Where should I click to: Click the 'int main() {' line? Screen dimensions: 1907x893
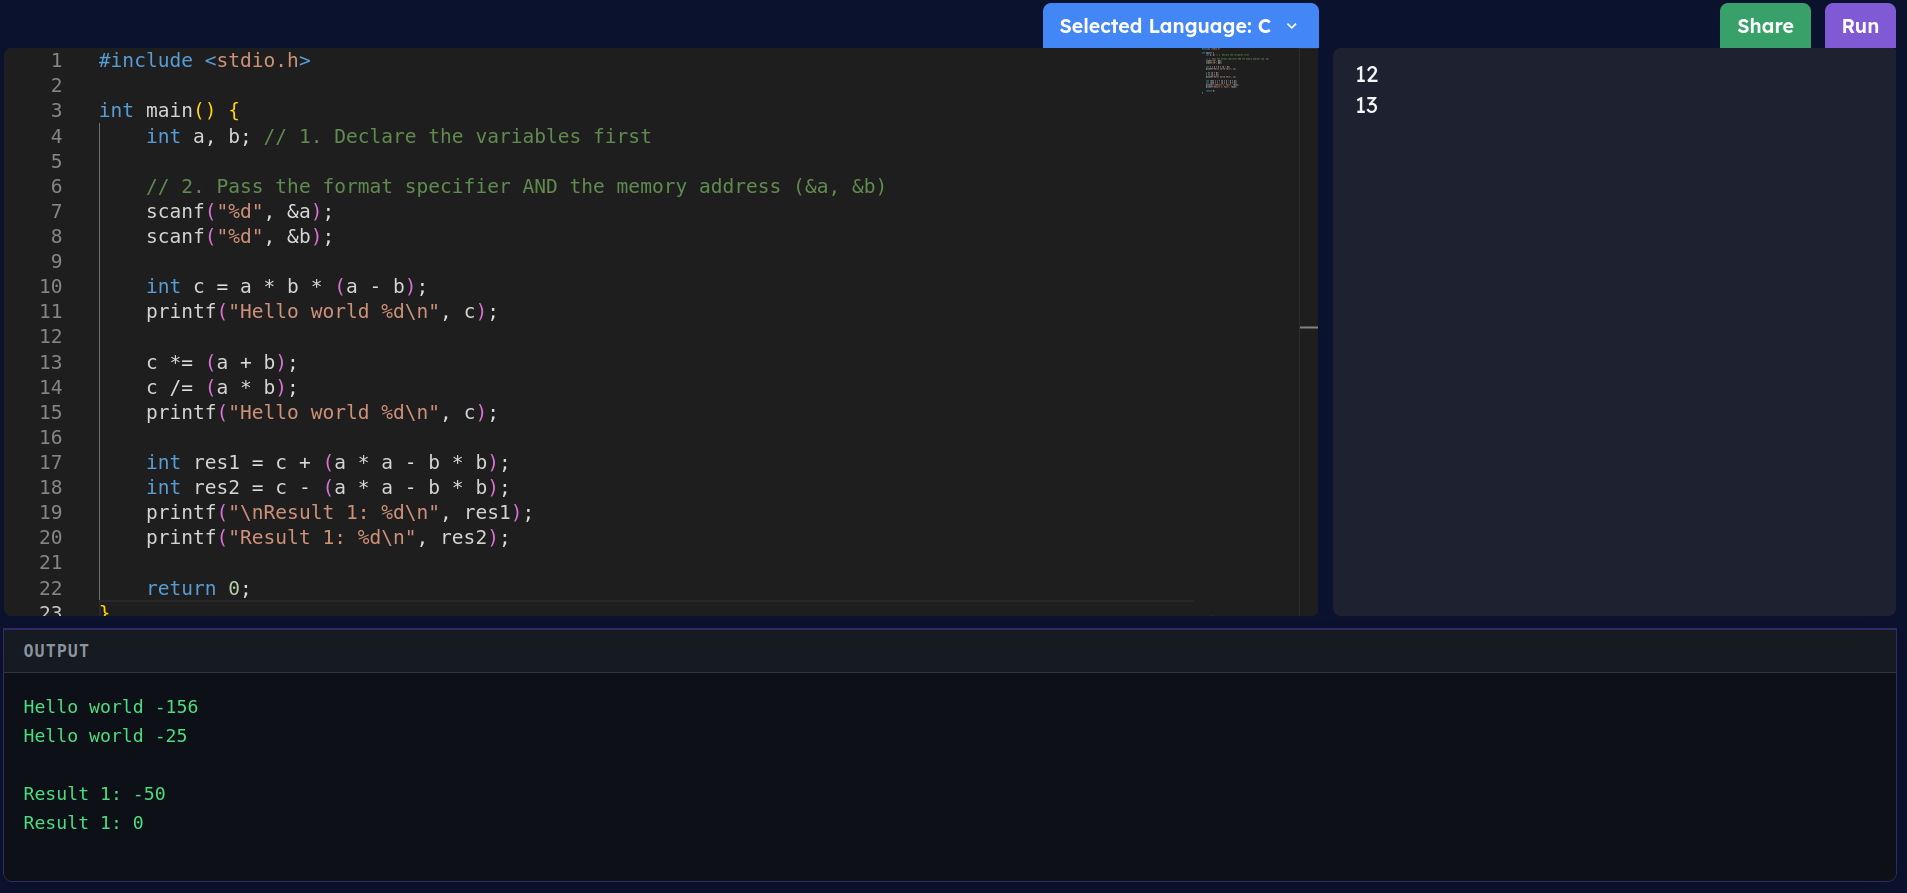point(169,110)
